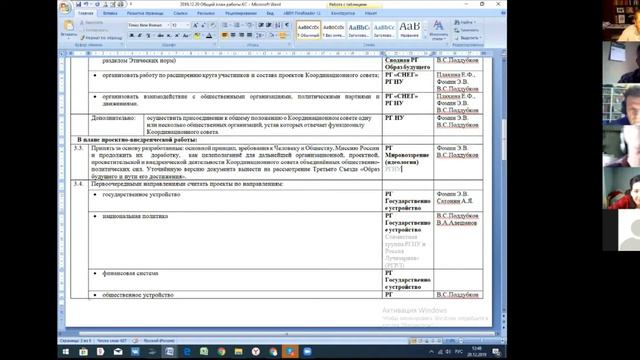
Task: Open Change Styles (Изменить стили)
Action: click(438, 30)
